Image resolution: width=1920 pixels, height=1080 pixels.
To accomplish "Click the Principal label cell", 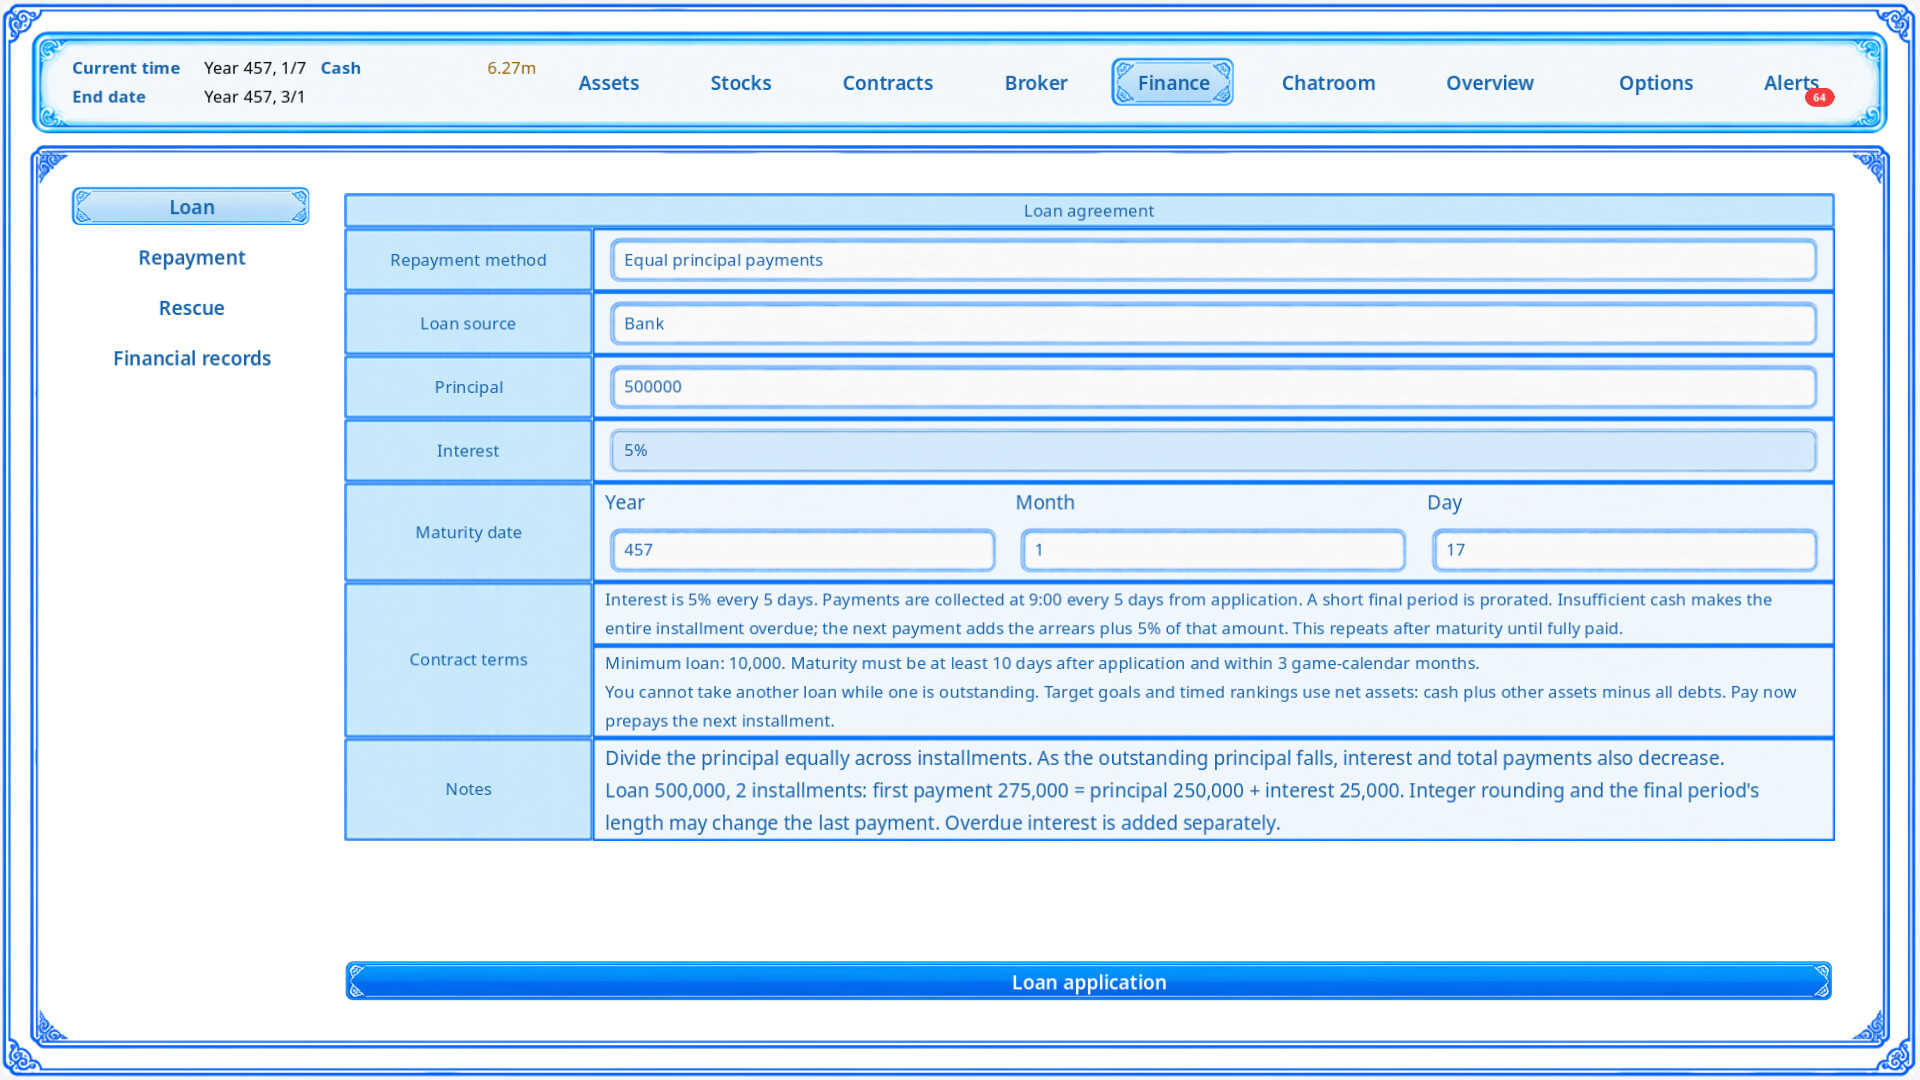I will click(468, 387).
